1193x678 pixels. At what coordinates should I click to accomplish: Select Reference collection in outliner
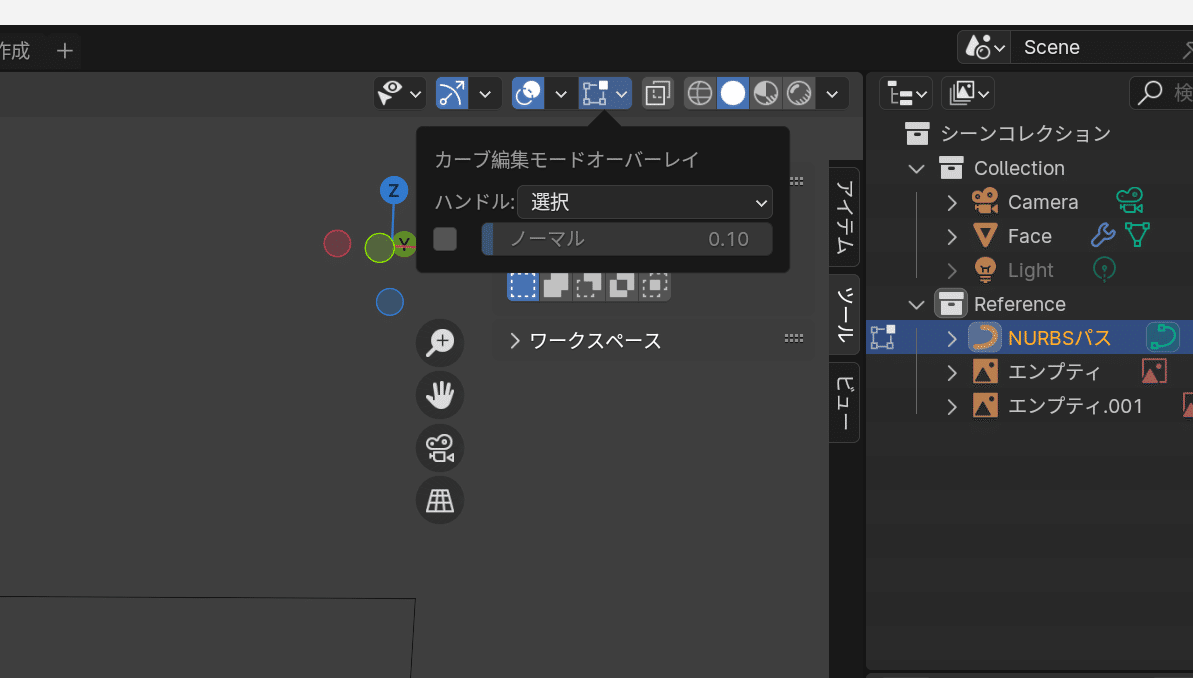tap(1020, 304)
